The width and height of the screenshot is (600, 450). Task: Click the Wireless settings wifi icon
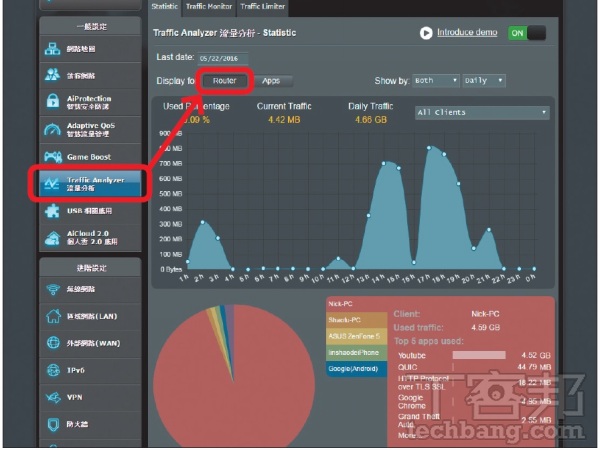[53, 289]
